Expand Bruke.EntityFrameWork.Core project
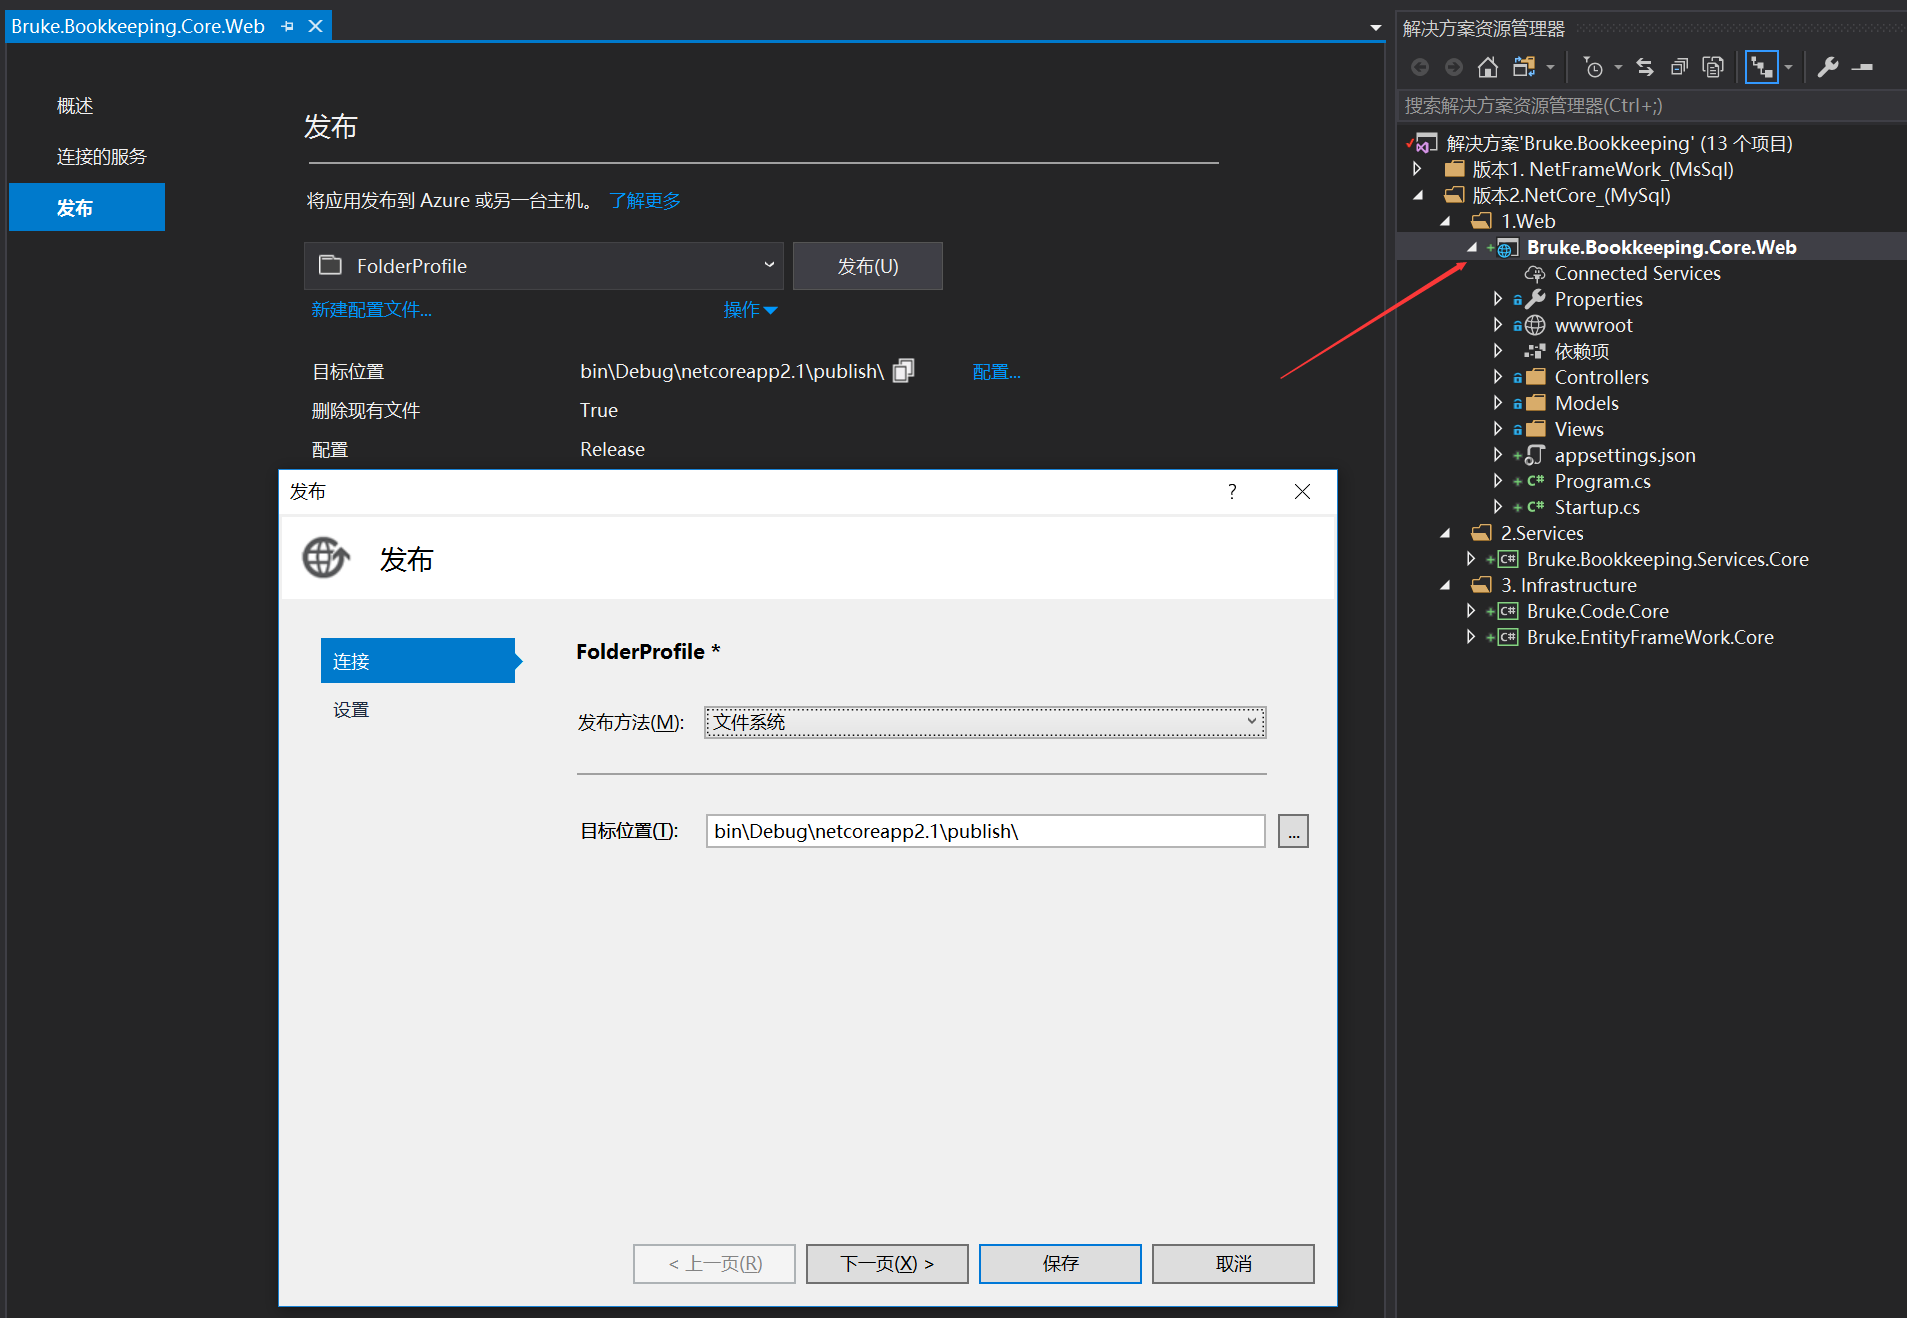This screenshot has width=1907, height=1318. click(x=1471, y=637)
